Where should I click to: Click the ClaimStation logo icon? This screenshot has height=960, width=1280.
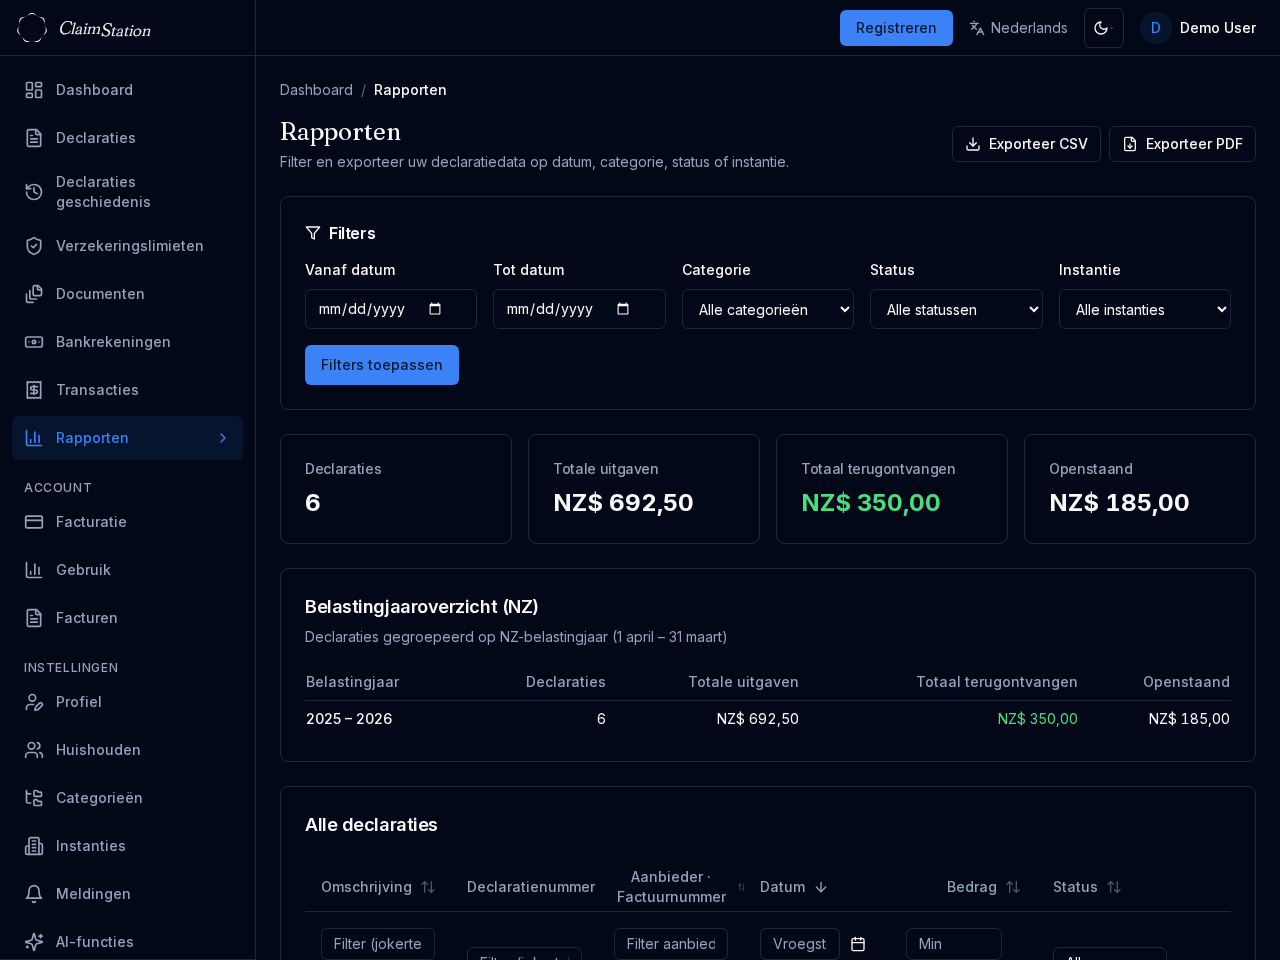point(32,28)
